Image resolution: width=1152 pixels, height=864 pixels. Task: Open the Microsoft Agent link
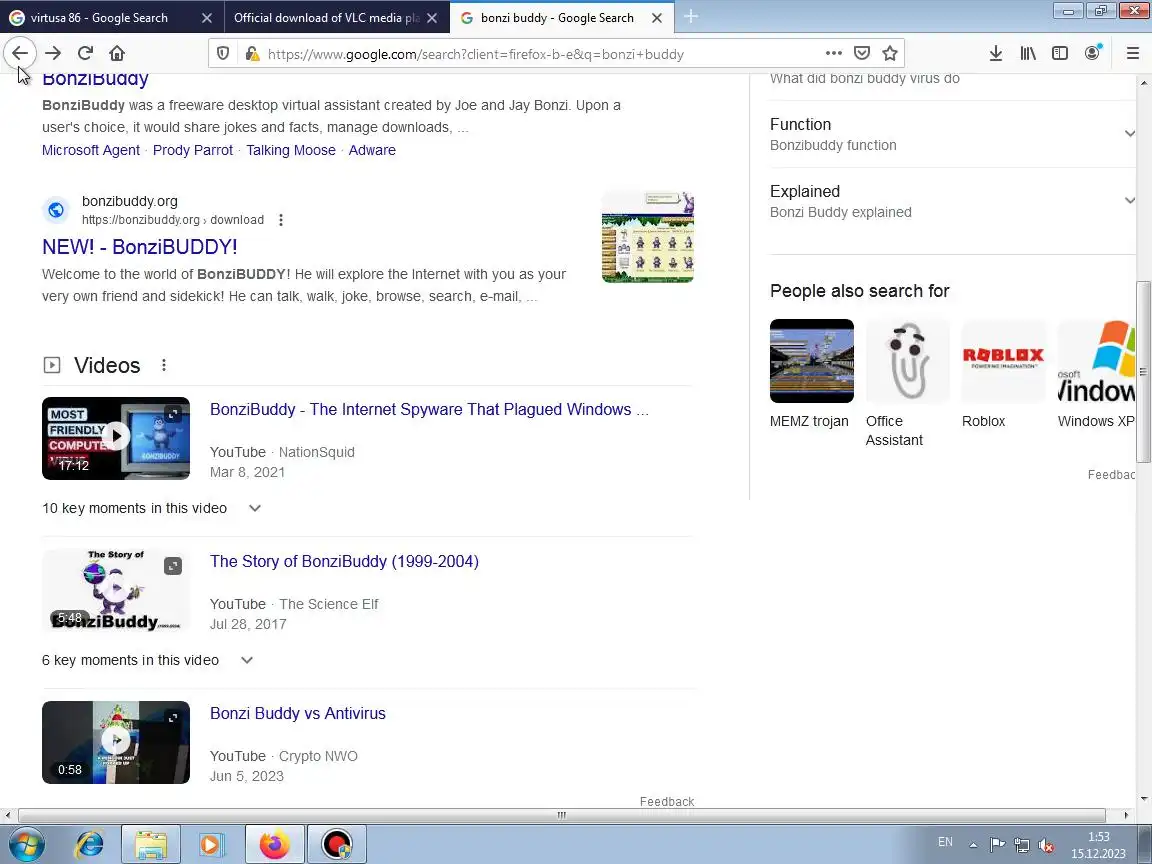click(x=90, y=150)
